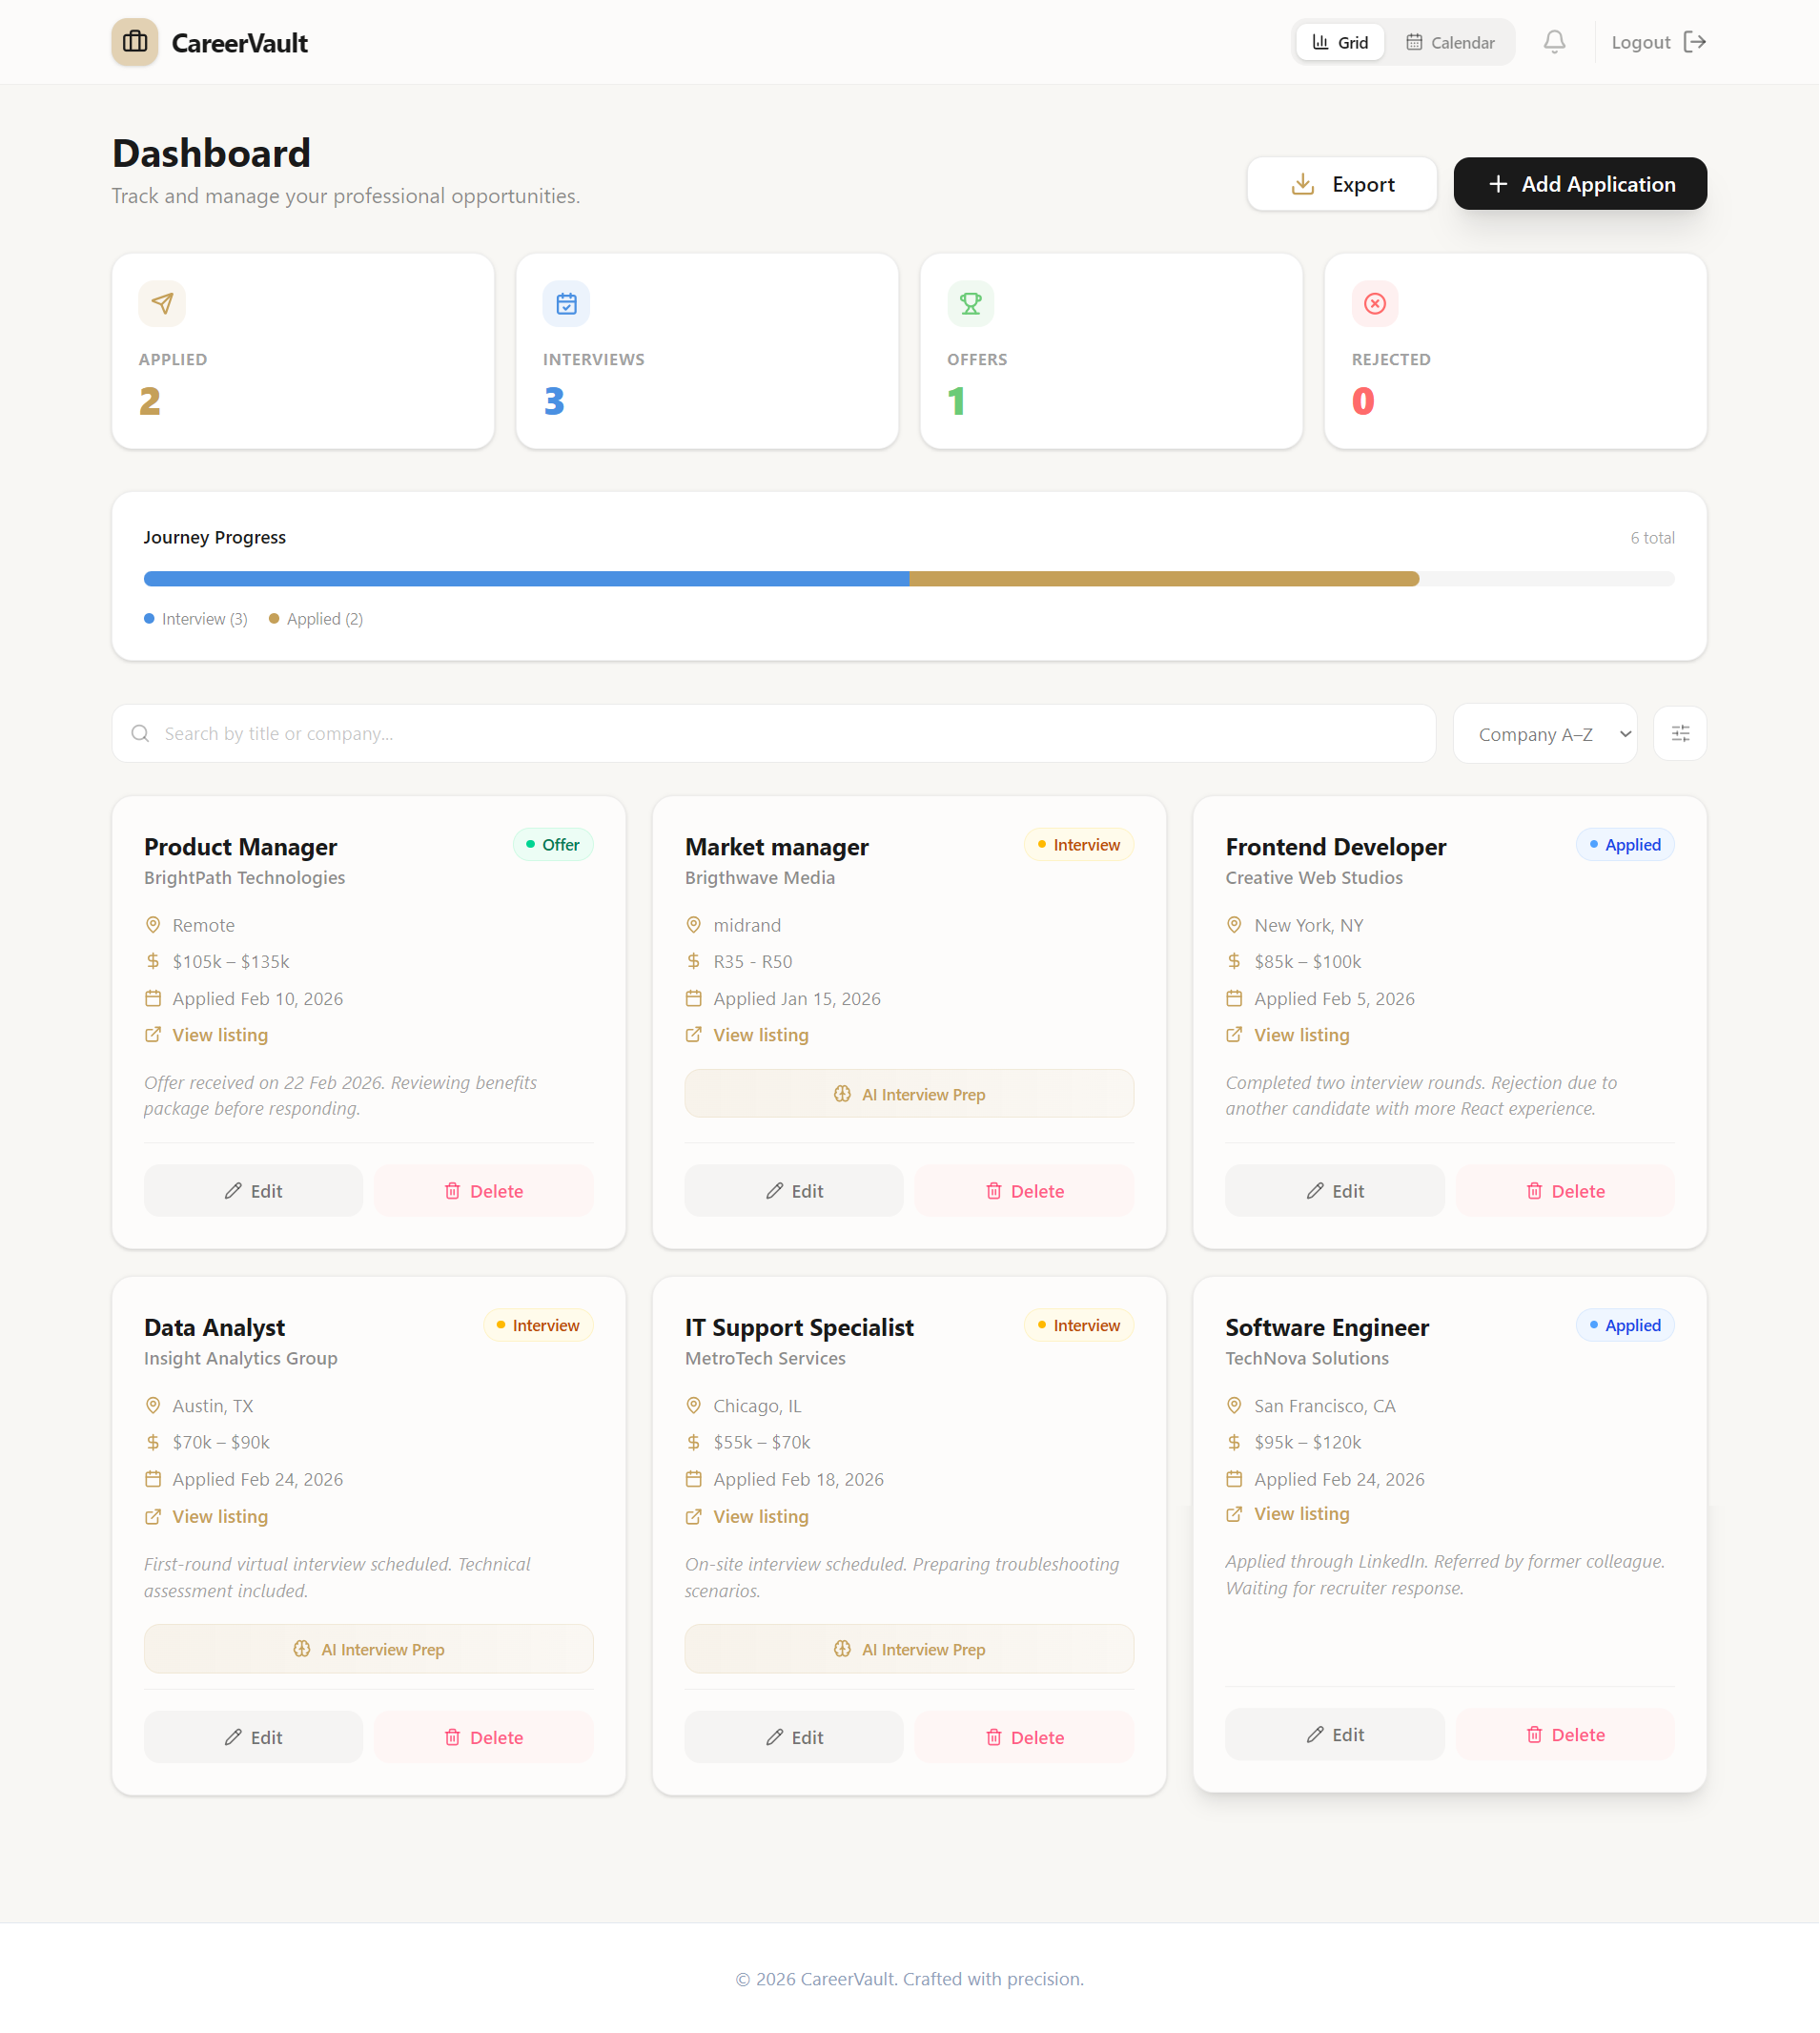
Task: Focus the Search by title or company field
Action: pyautogui.click(x=775, y=734)
